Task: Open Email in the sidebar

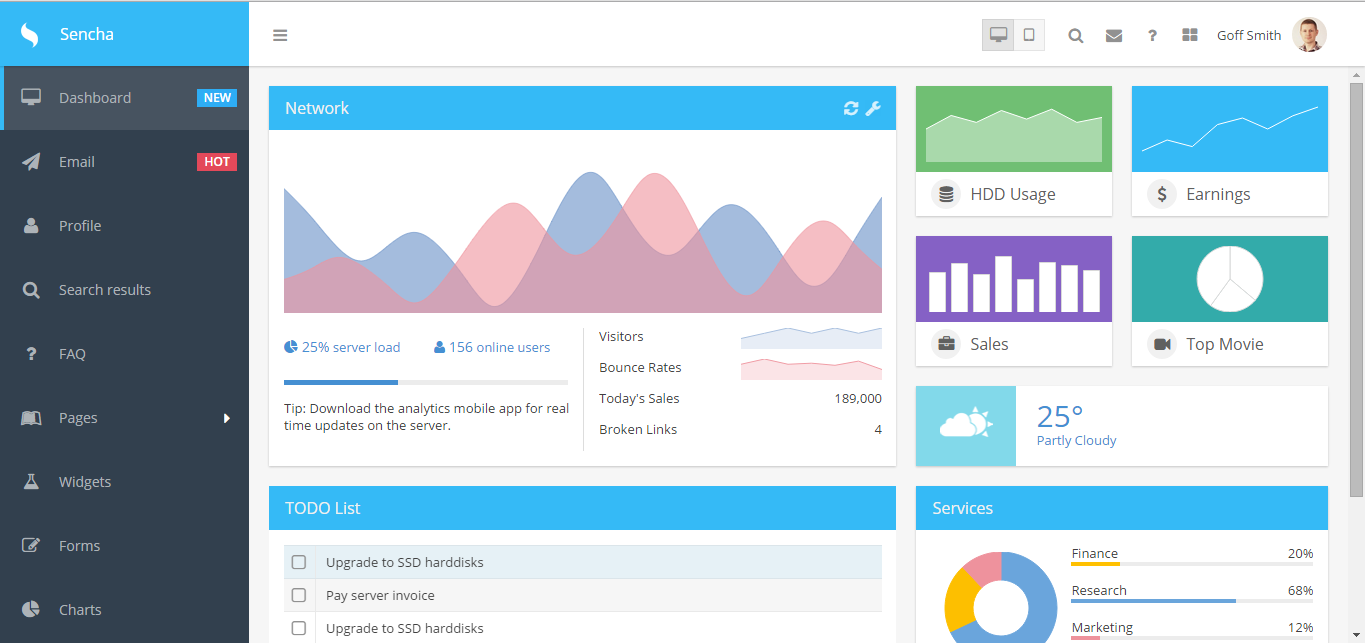Action: (x=125, y=162)
